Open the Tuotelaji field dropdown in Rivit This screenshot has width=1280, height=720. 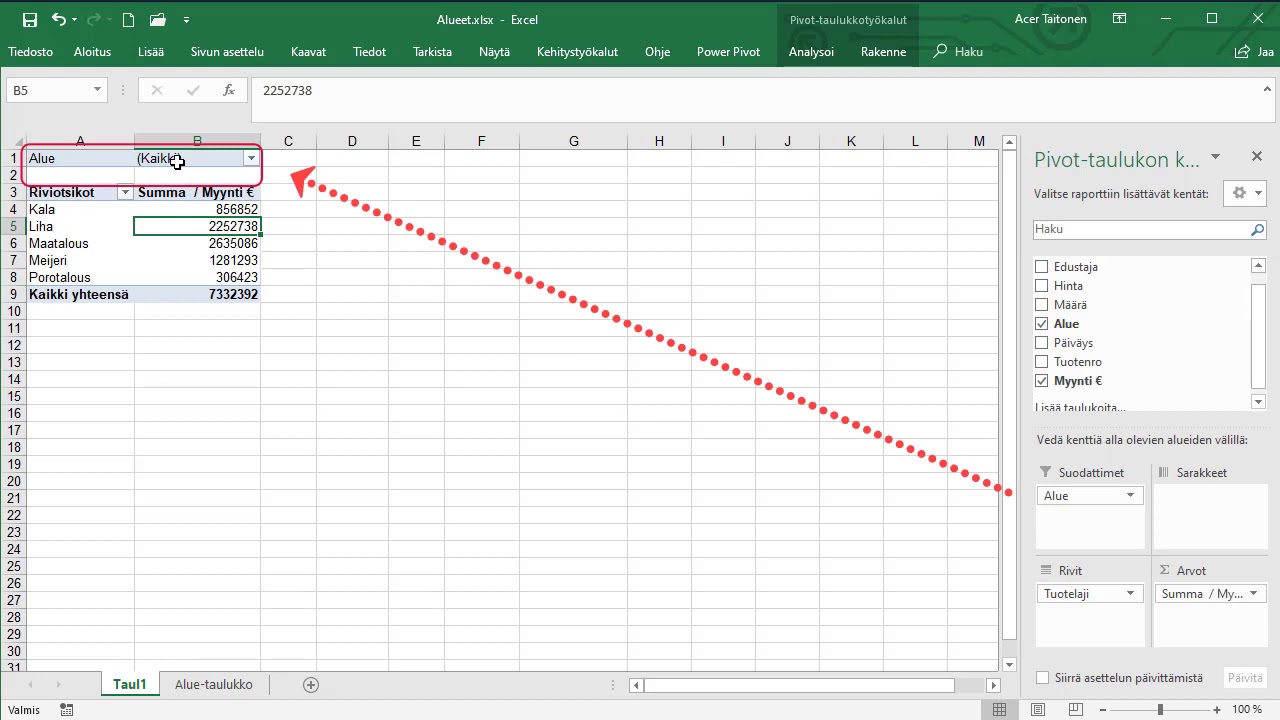click(1131, 594)
